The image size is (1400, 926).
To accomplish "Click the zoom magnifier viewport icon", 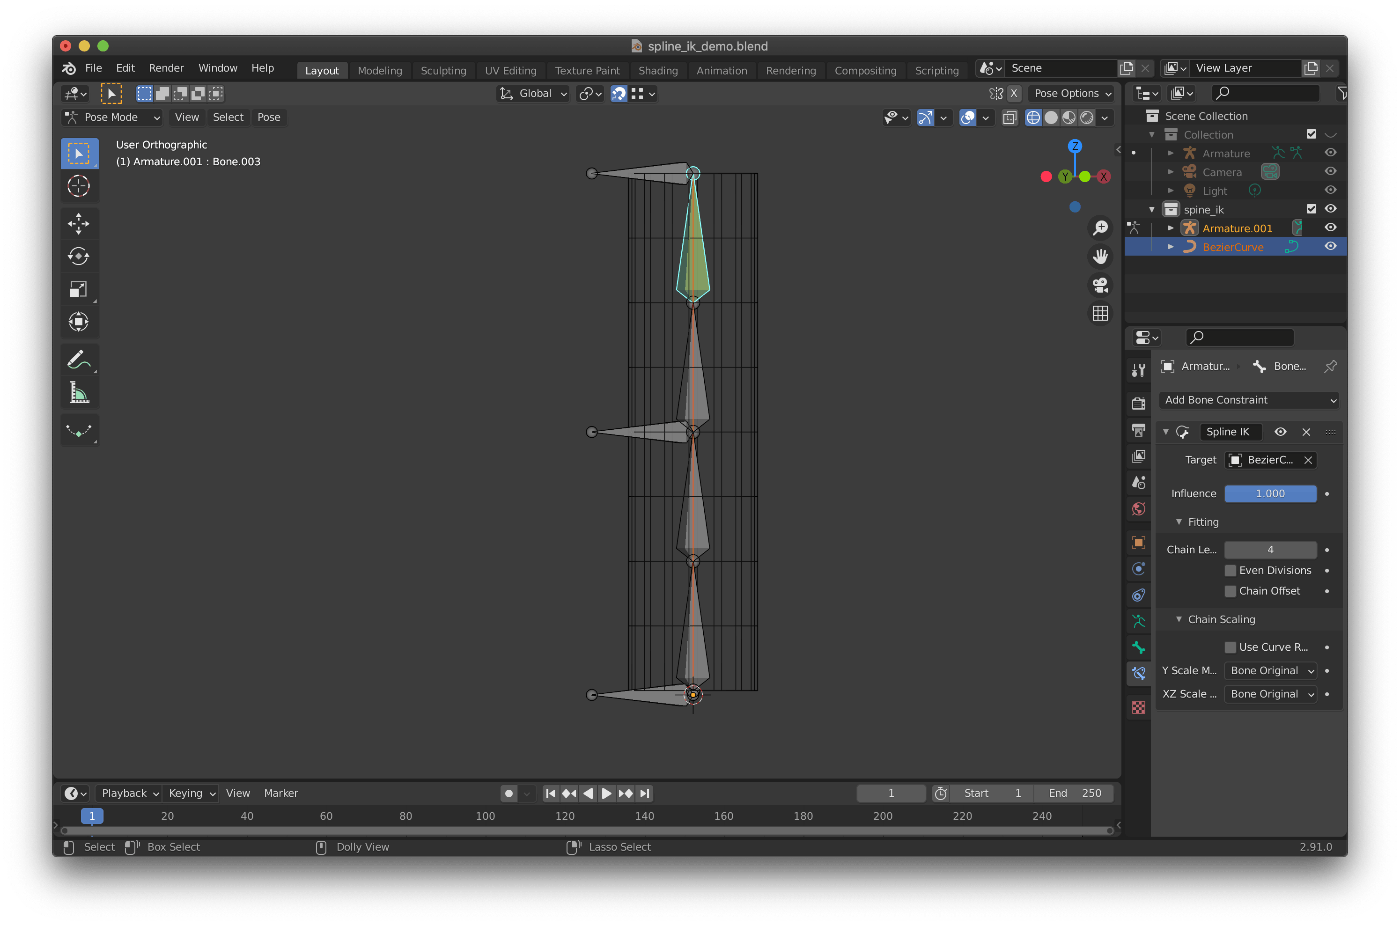I will pyautogui.click(x=1100, y=228).
